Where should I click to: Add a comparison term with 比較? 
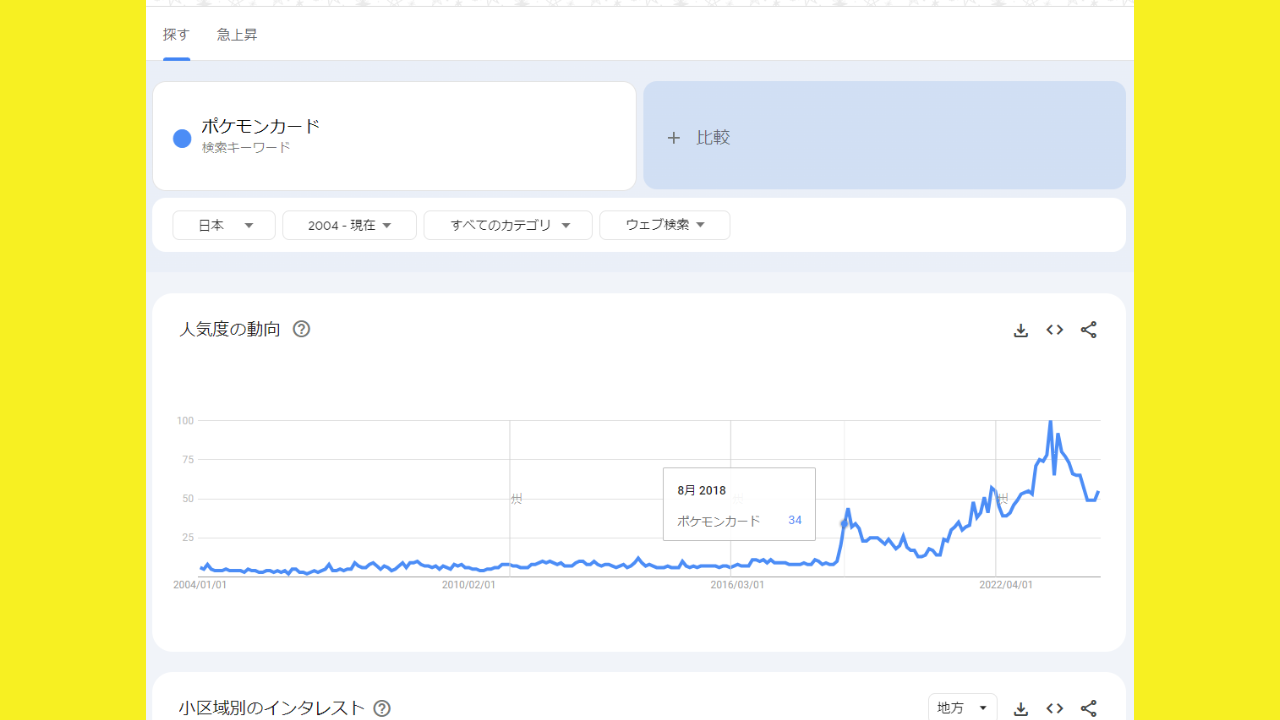point(884,136)
